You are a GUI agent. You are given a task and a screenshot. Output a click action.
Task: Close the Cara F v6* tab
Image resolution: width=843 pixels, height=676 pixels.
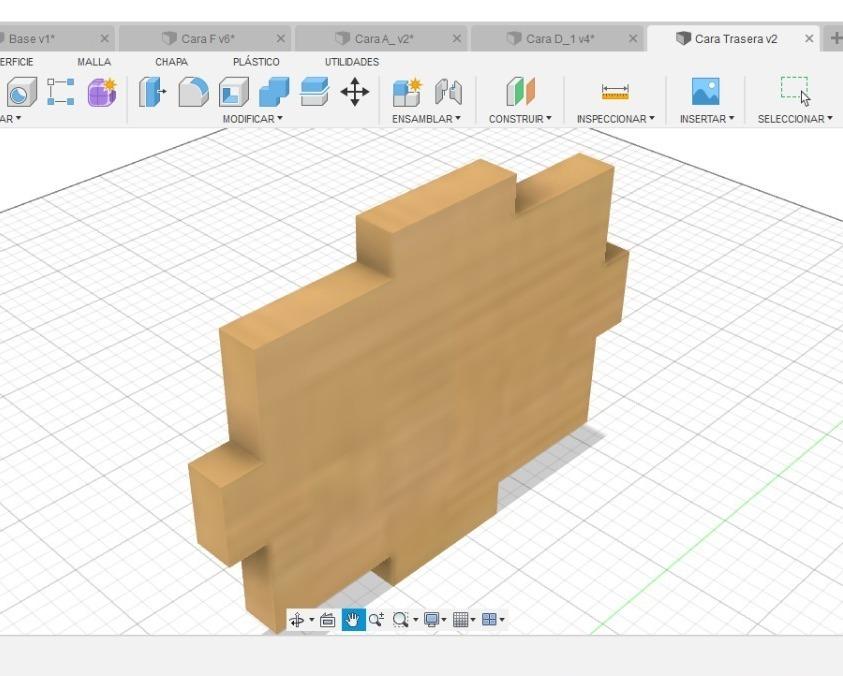coord(281,39)
